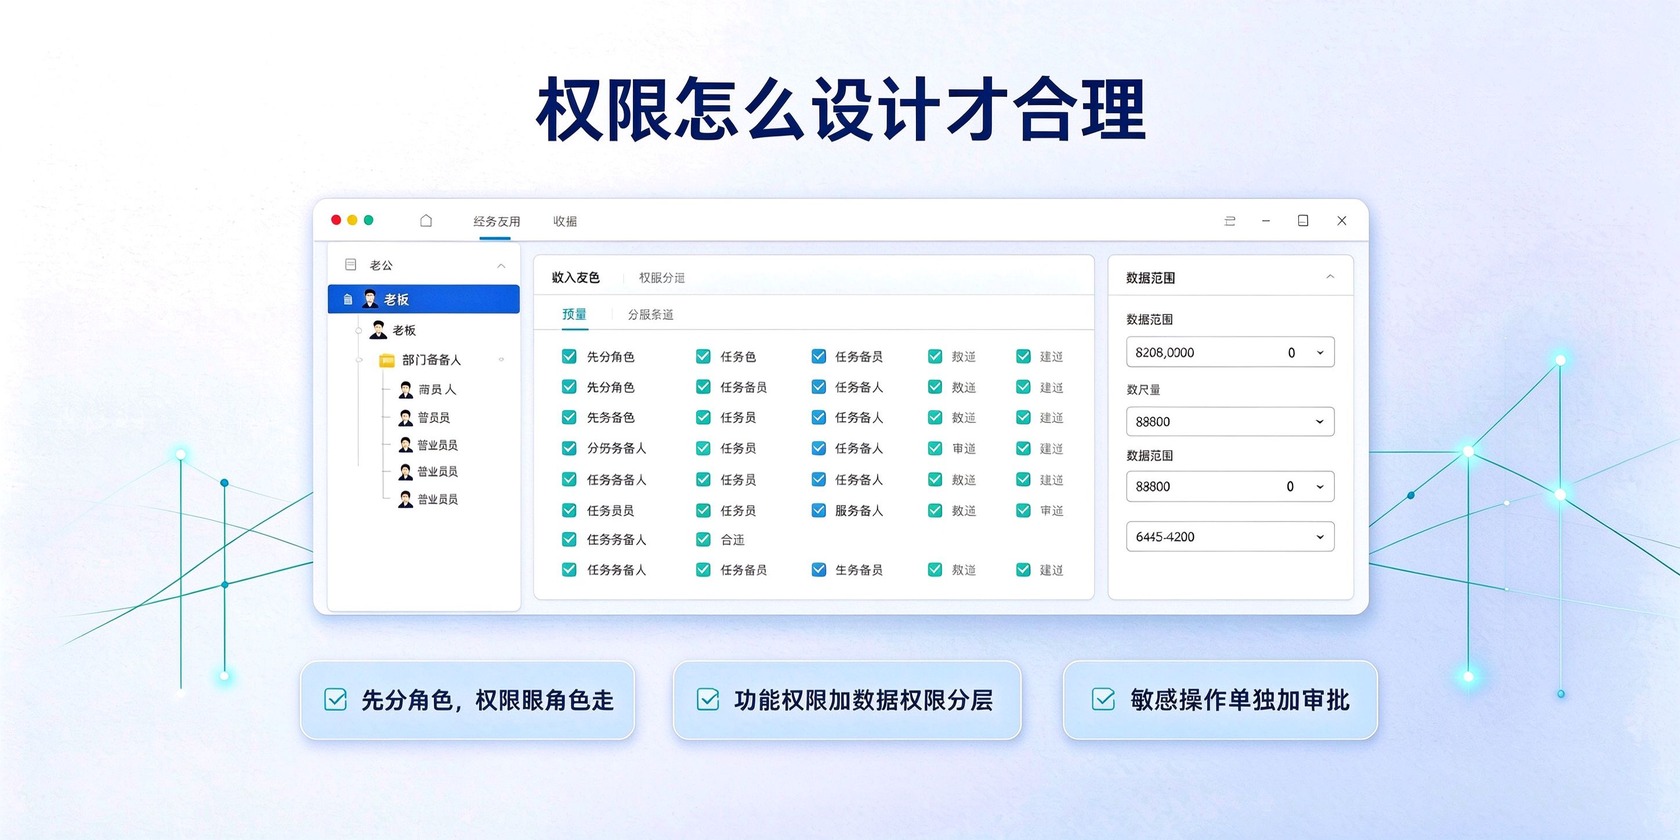The image size is (1680, 840).
Task: Click the green traffic light dot
Action: click(368, 220)
